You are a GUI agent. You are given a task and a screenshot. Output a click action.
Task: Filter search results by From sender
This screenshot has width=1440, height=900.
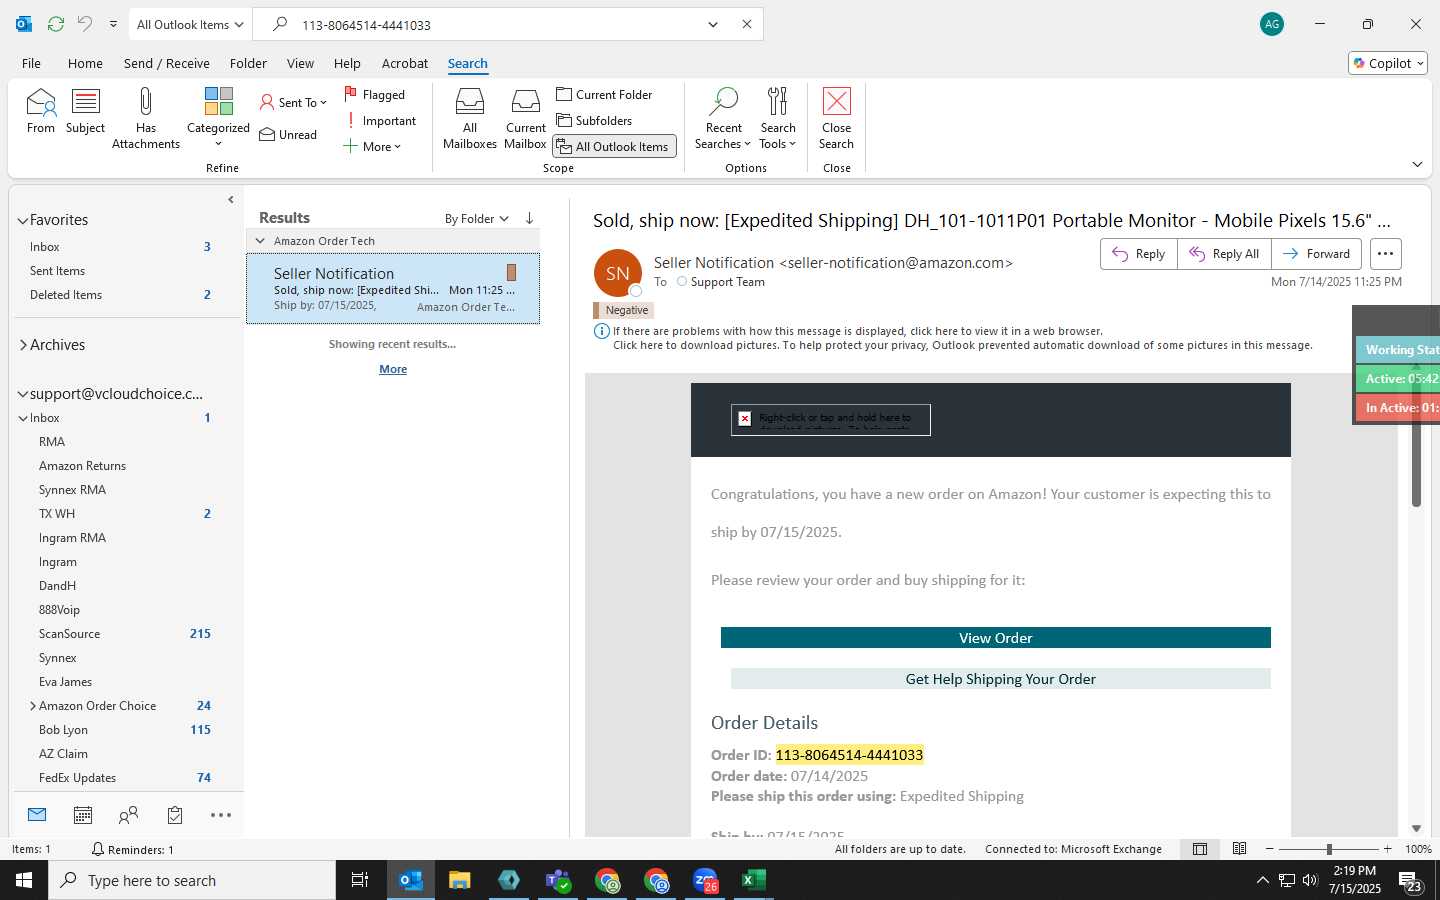coord(41,111)
